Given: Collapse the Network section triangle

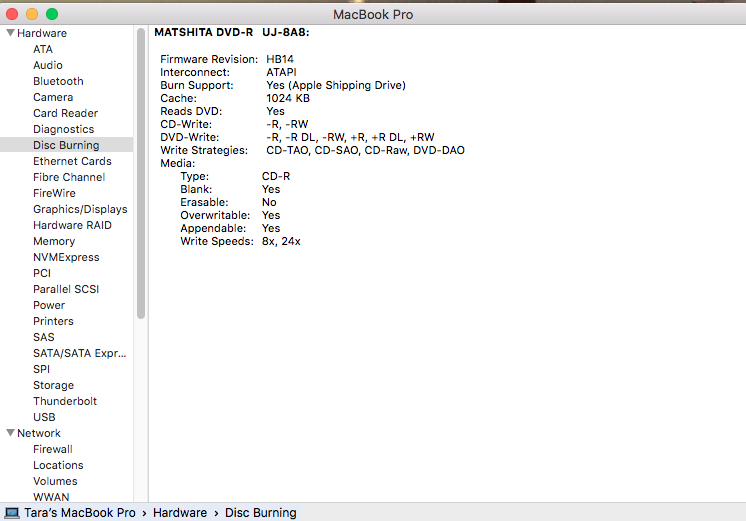Looking at the screenshot, I should pyautogui.click(x=10, y=433).
